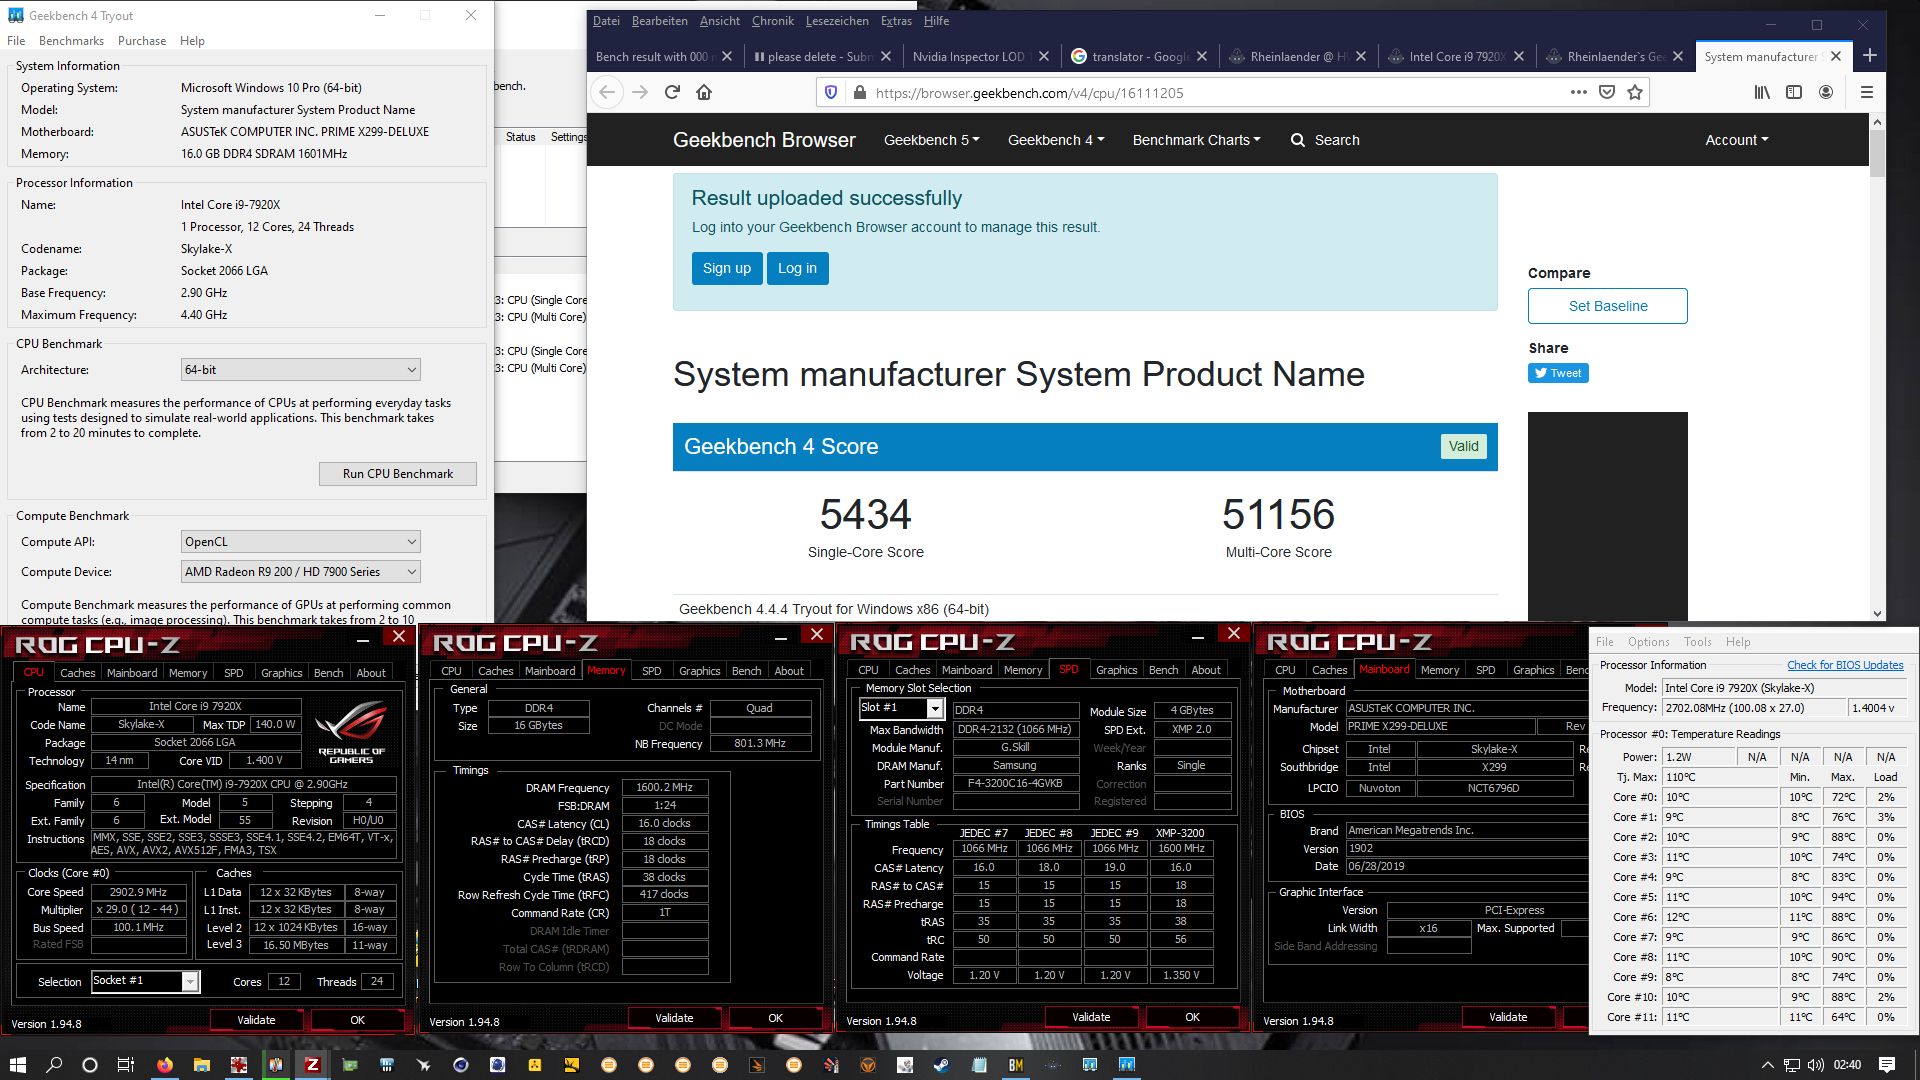Show hidden system tray icons
Image resolution: width=1920 pixels, height=1080 pixels.
(x=1767, y=1064)
